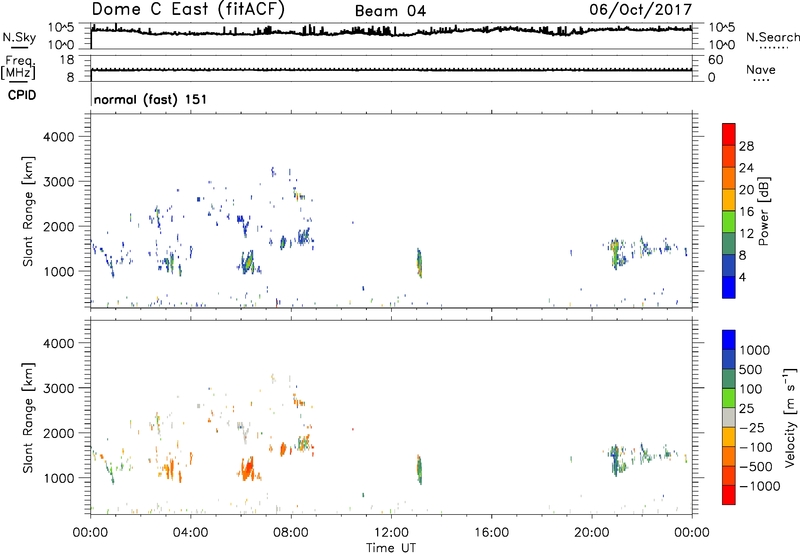800x554 pixels.
Task: Select the red bottom segment of velocity colorbar
Action: point(729,495)
